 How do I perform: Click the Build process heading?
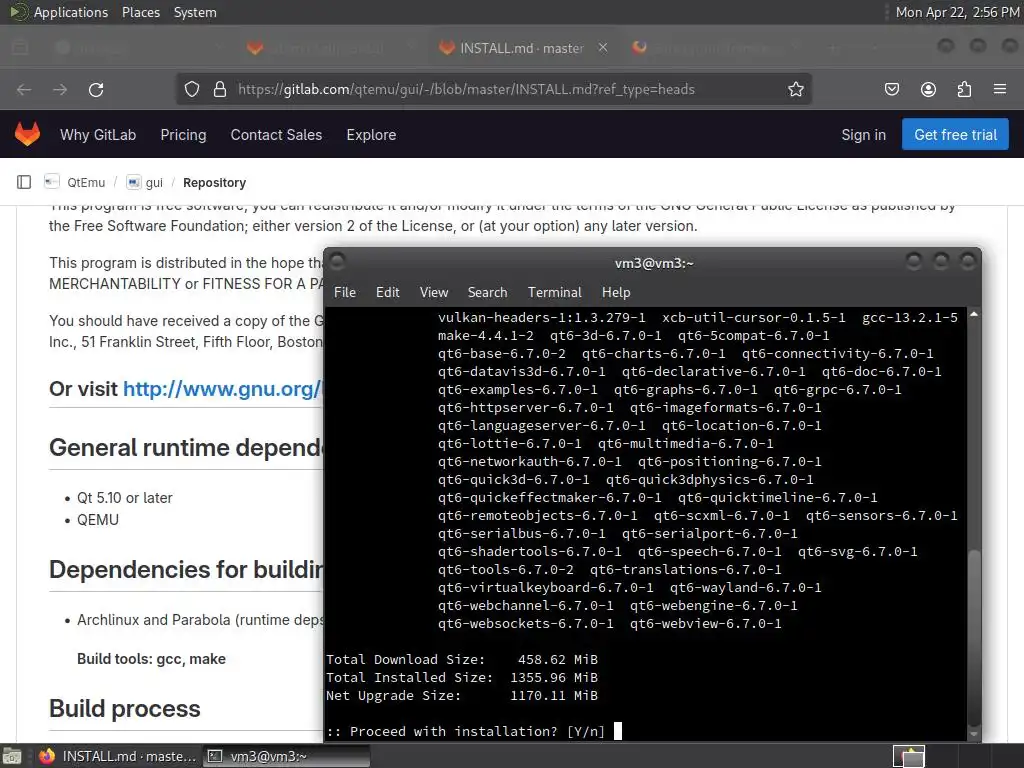coord(125,709)
